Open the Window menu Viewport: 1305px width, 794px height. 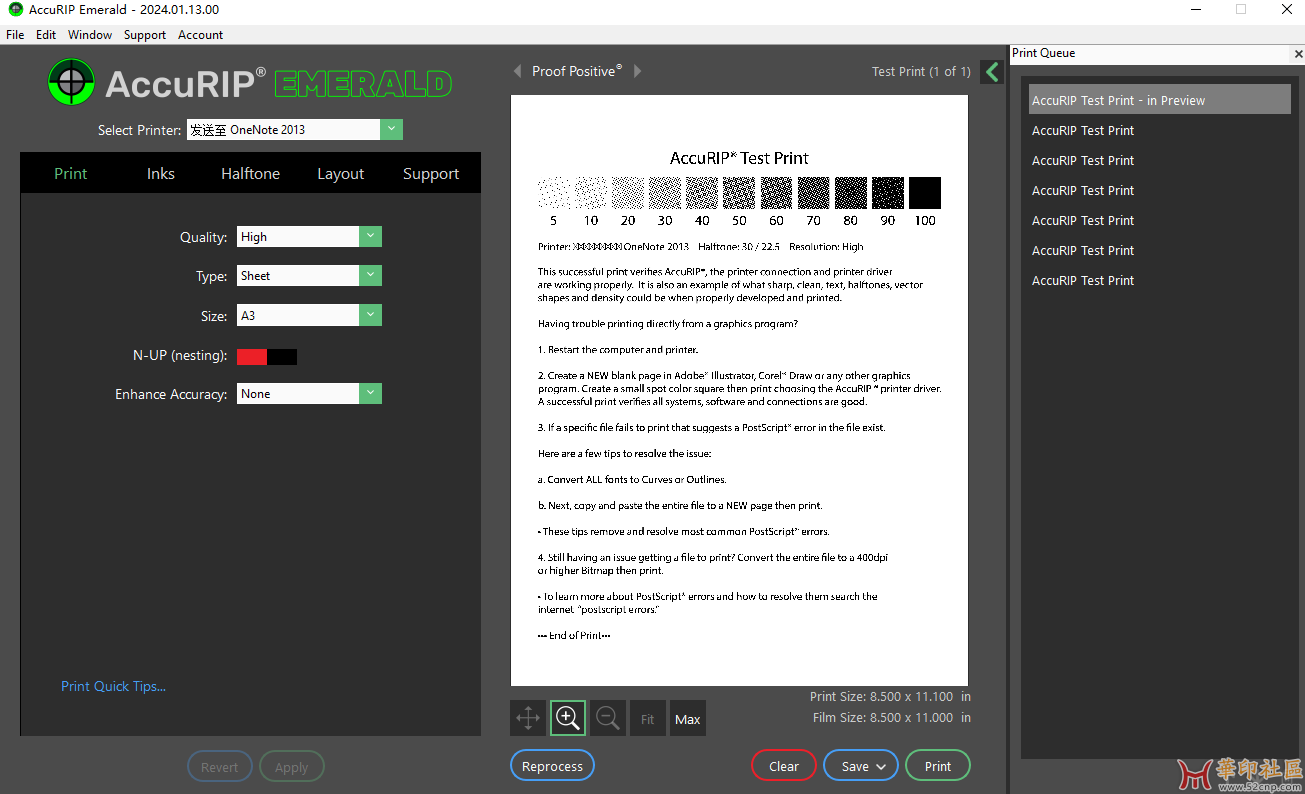coord(90,35)
